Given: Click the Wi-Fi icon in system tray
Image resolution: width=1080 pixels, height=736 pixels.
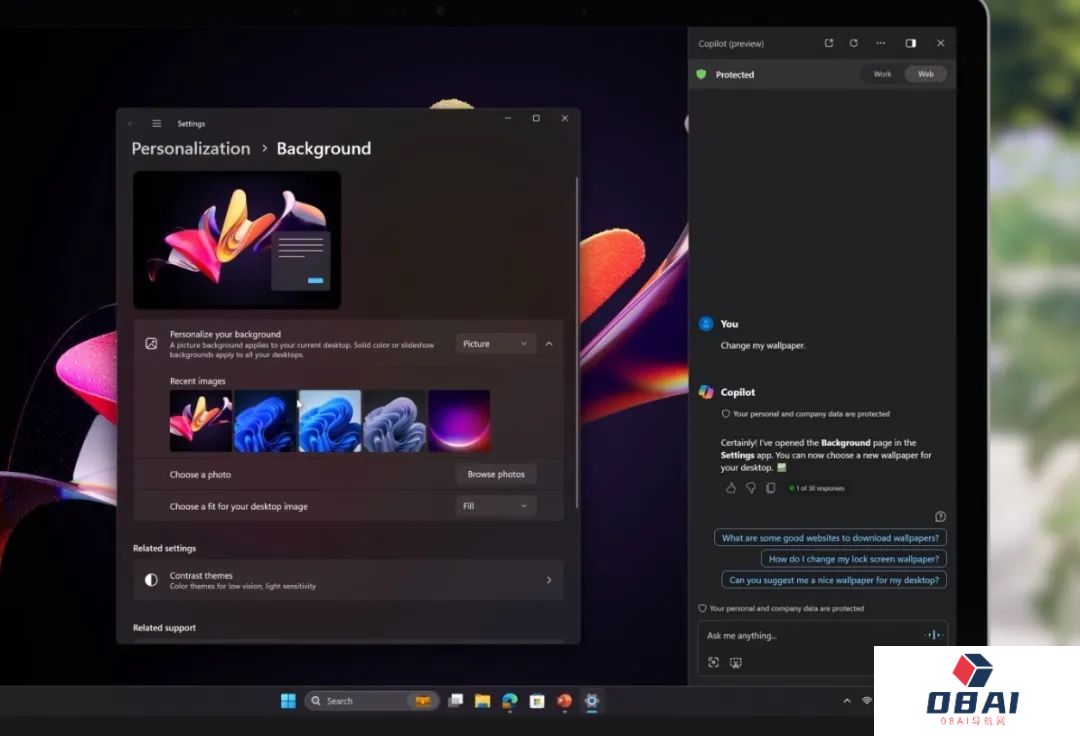Looking at the screenshot, I should [867, 701].
